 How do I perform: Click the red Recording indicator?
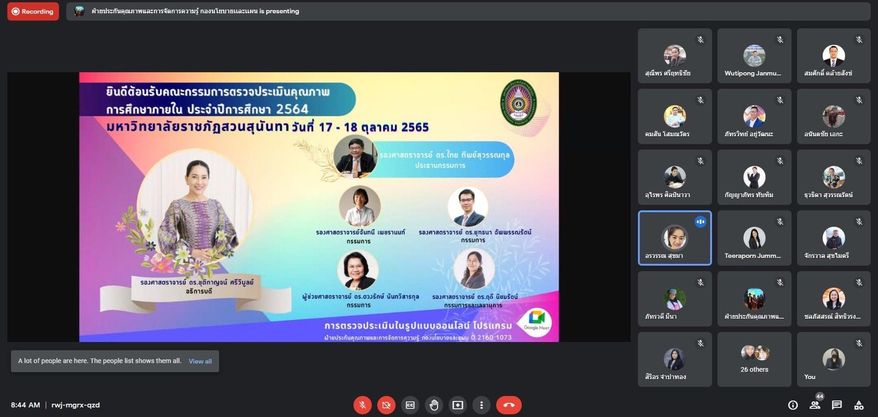pyautogui.click(x=33, y=11)
